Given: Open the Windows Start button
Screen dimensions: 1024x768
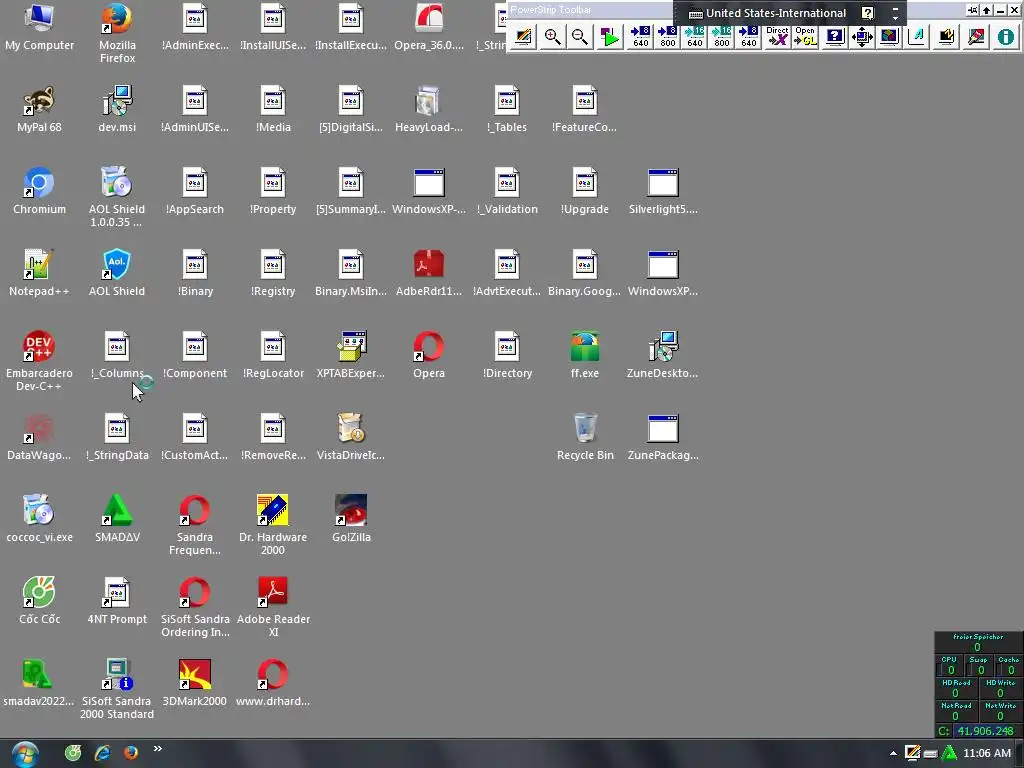Looking at the screenshot, I should [x=25, y=754].
